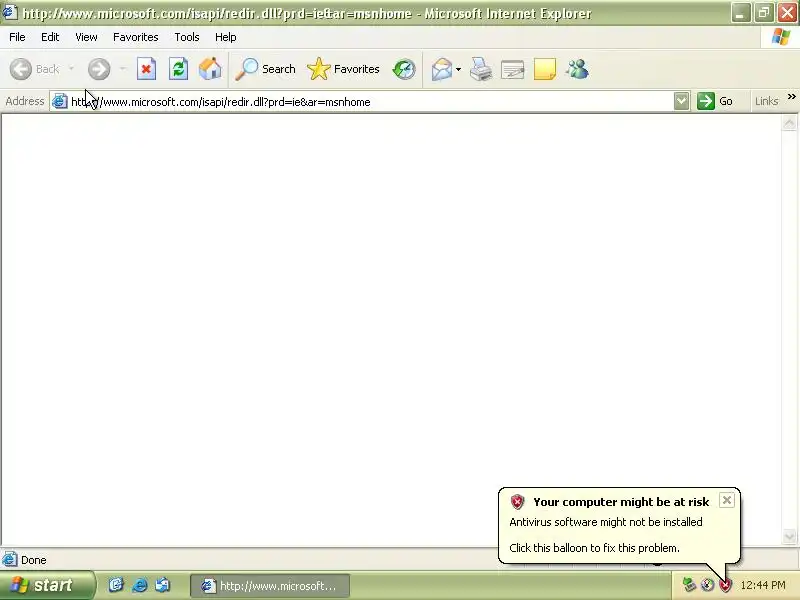Viewport: 800px width, 600px height.
Task: Minimize the Internet Explorer window
Action: pyautogui.click(x=740, y=13)
